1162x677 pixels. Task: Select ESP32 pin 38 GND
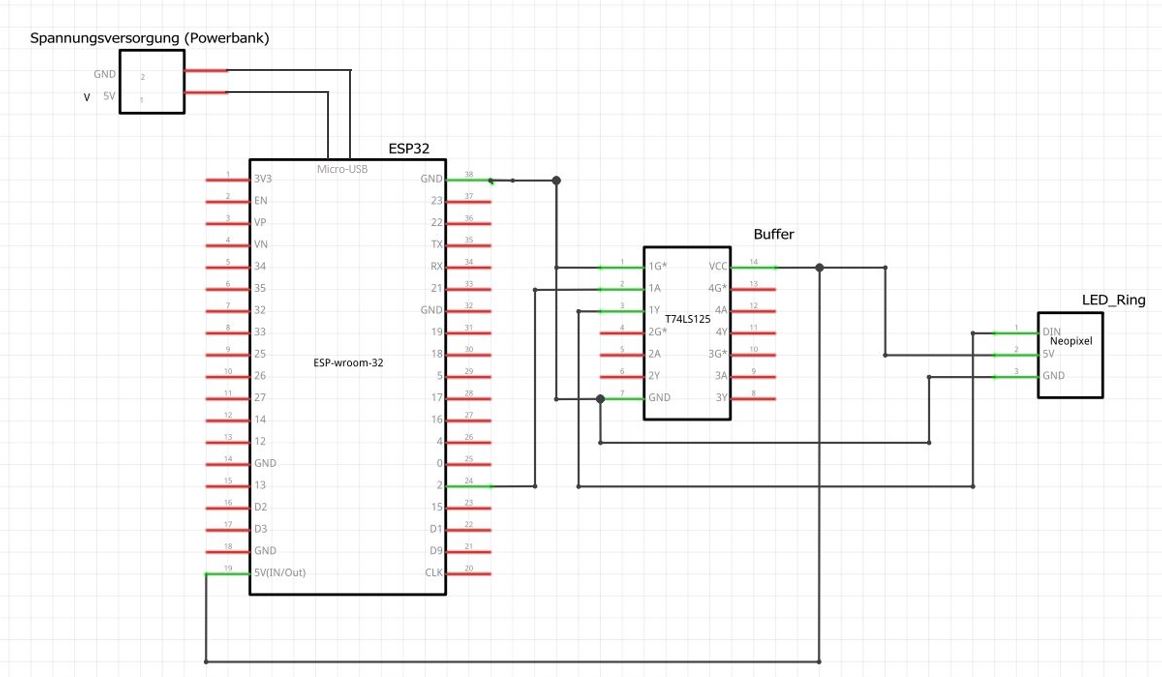(468, 180)
